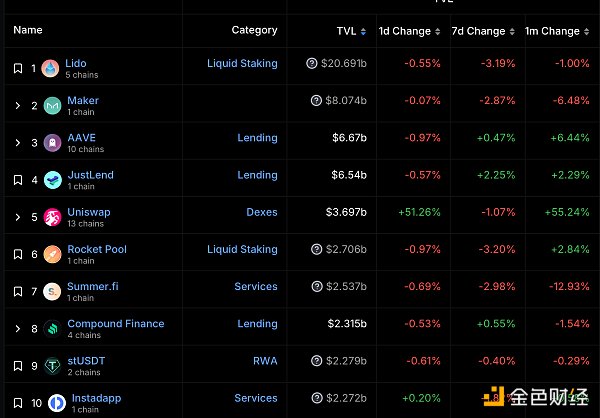Expand the Uniswap row
Screen dimensions: 600x418
point(17,217)
